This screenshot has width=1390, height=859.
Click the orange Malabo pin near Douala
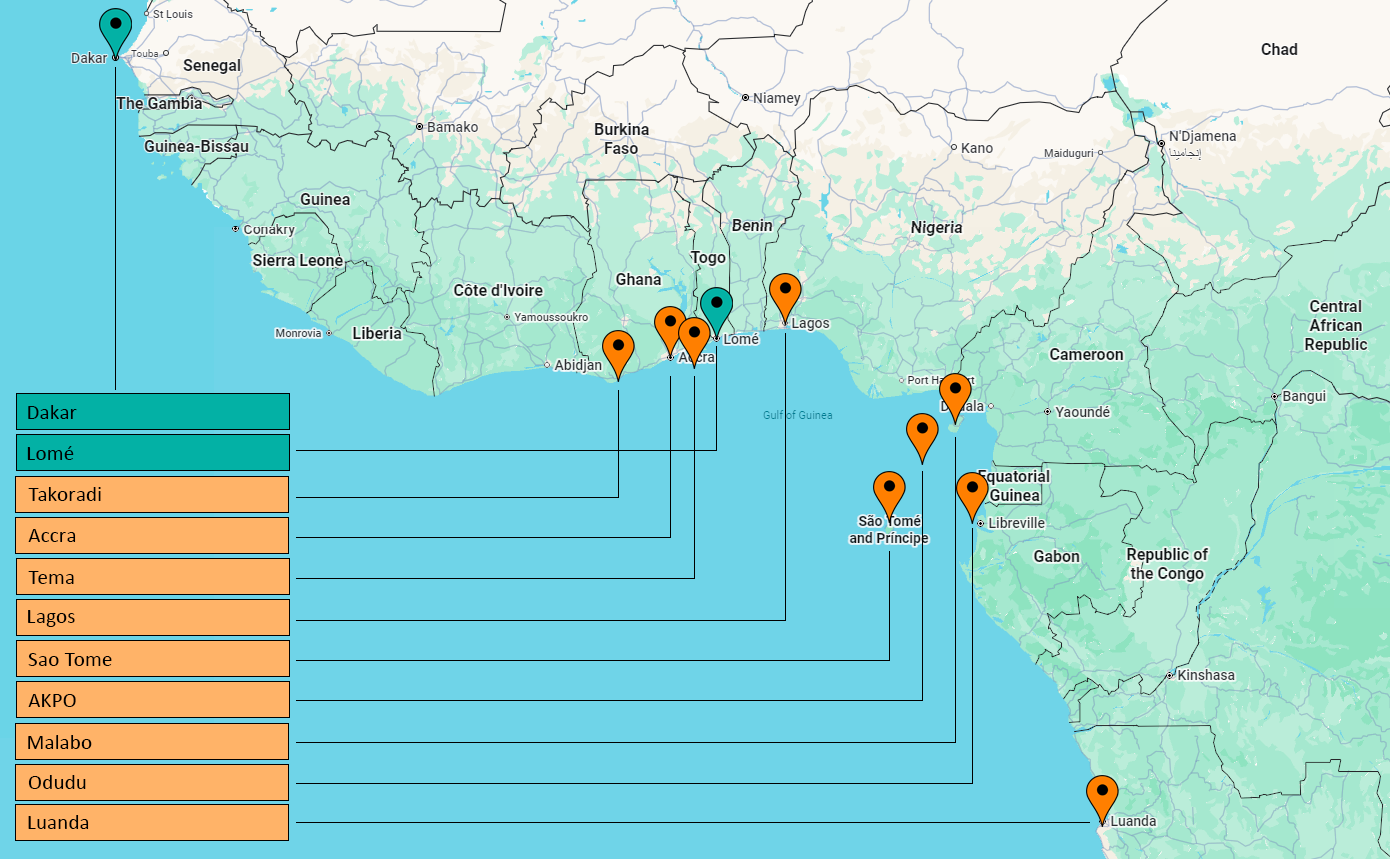point(955,392)
